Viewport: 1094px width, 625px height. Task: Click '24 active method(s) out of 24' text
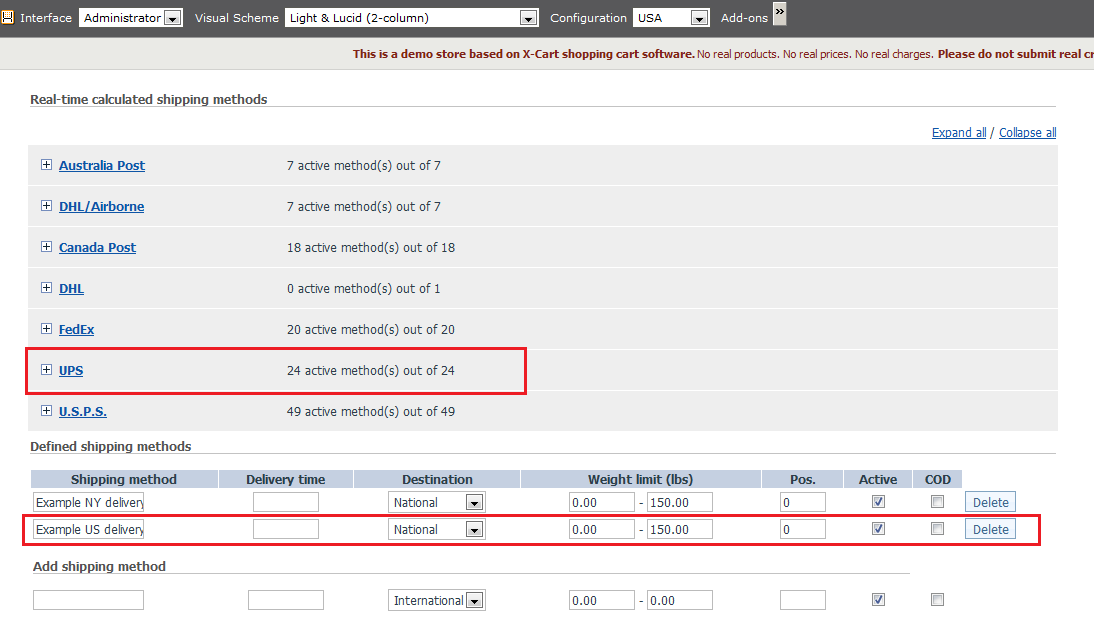370,370
